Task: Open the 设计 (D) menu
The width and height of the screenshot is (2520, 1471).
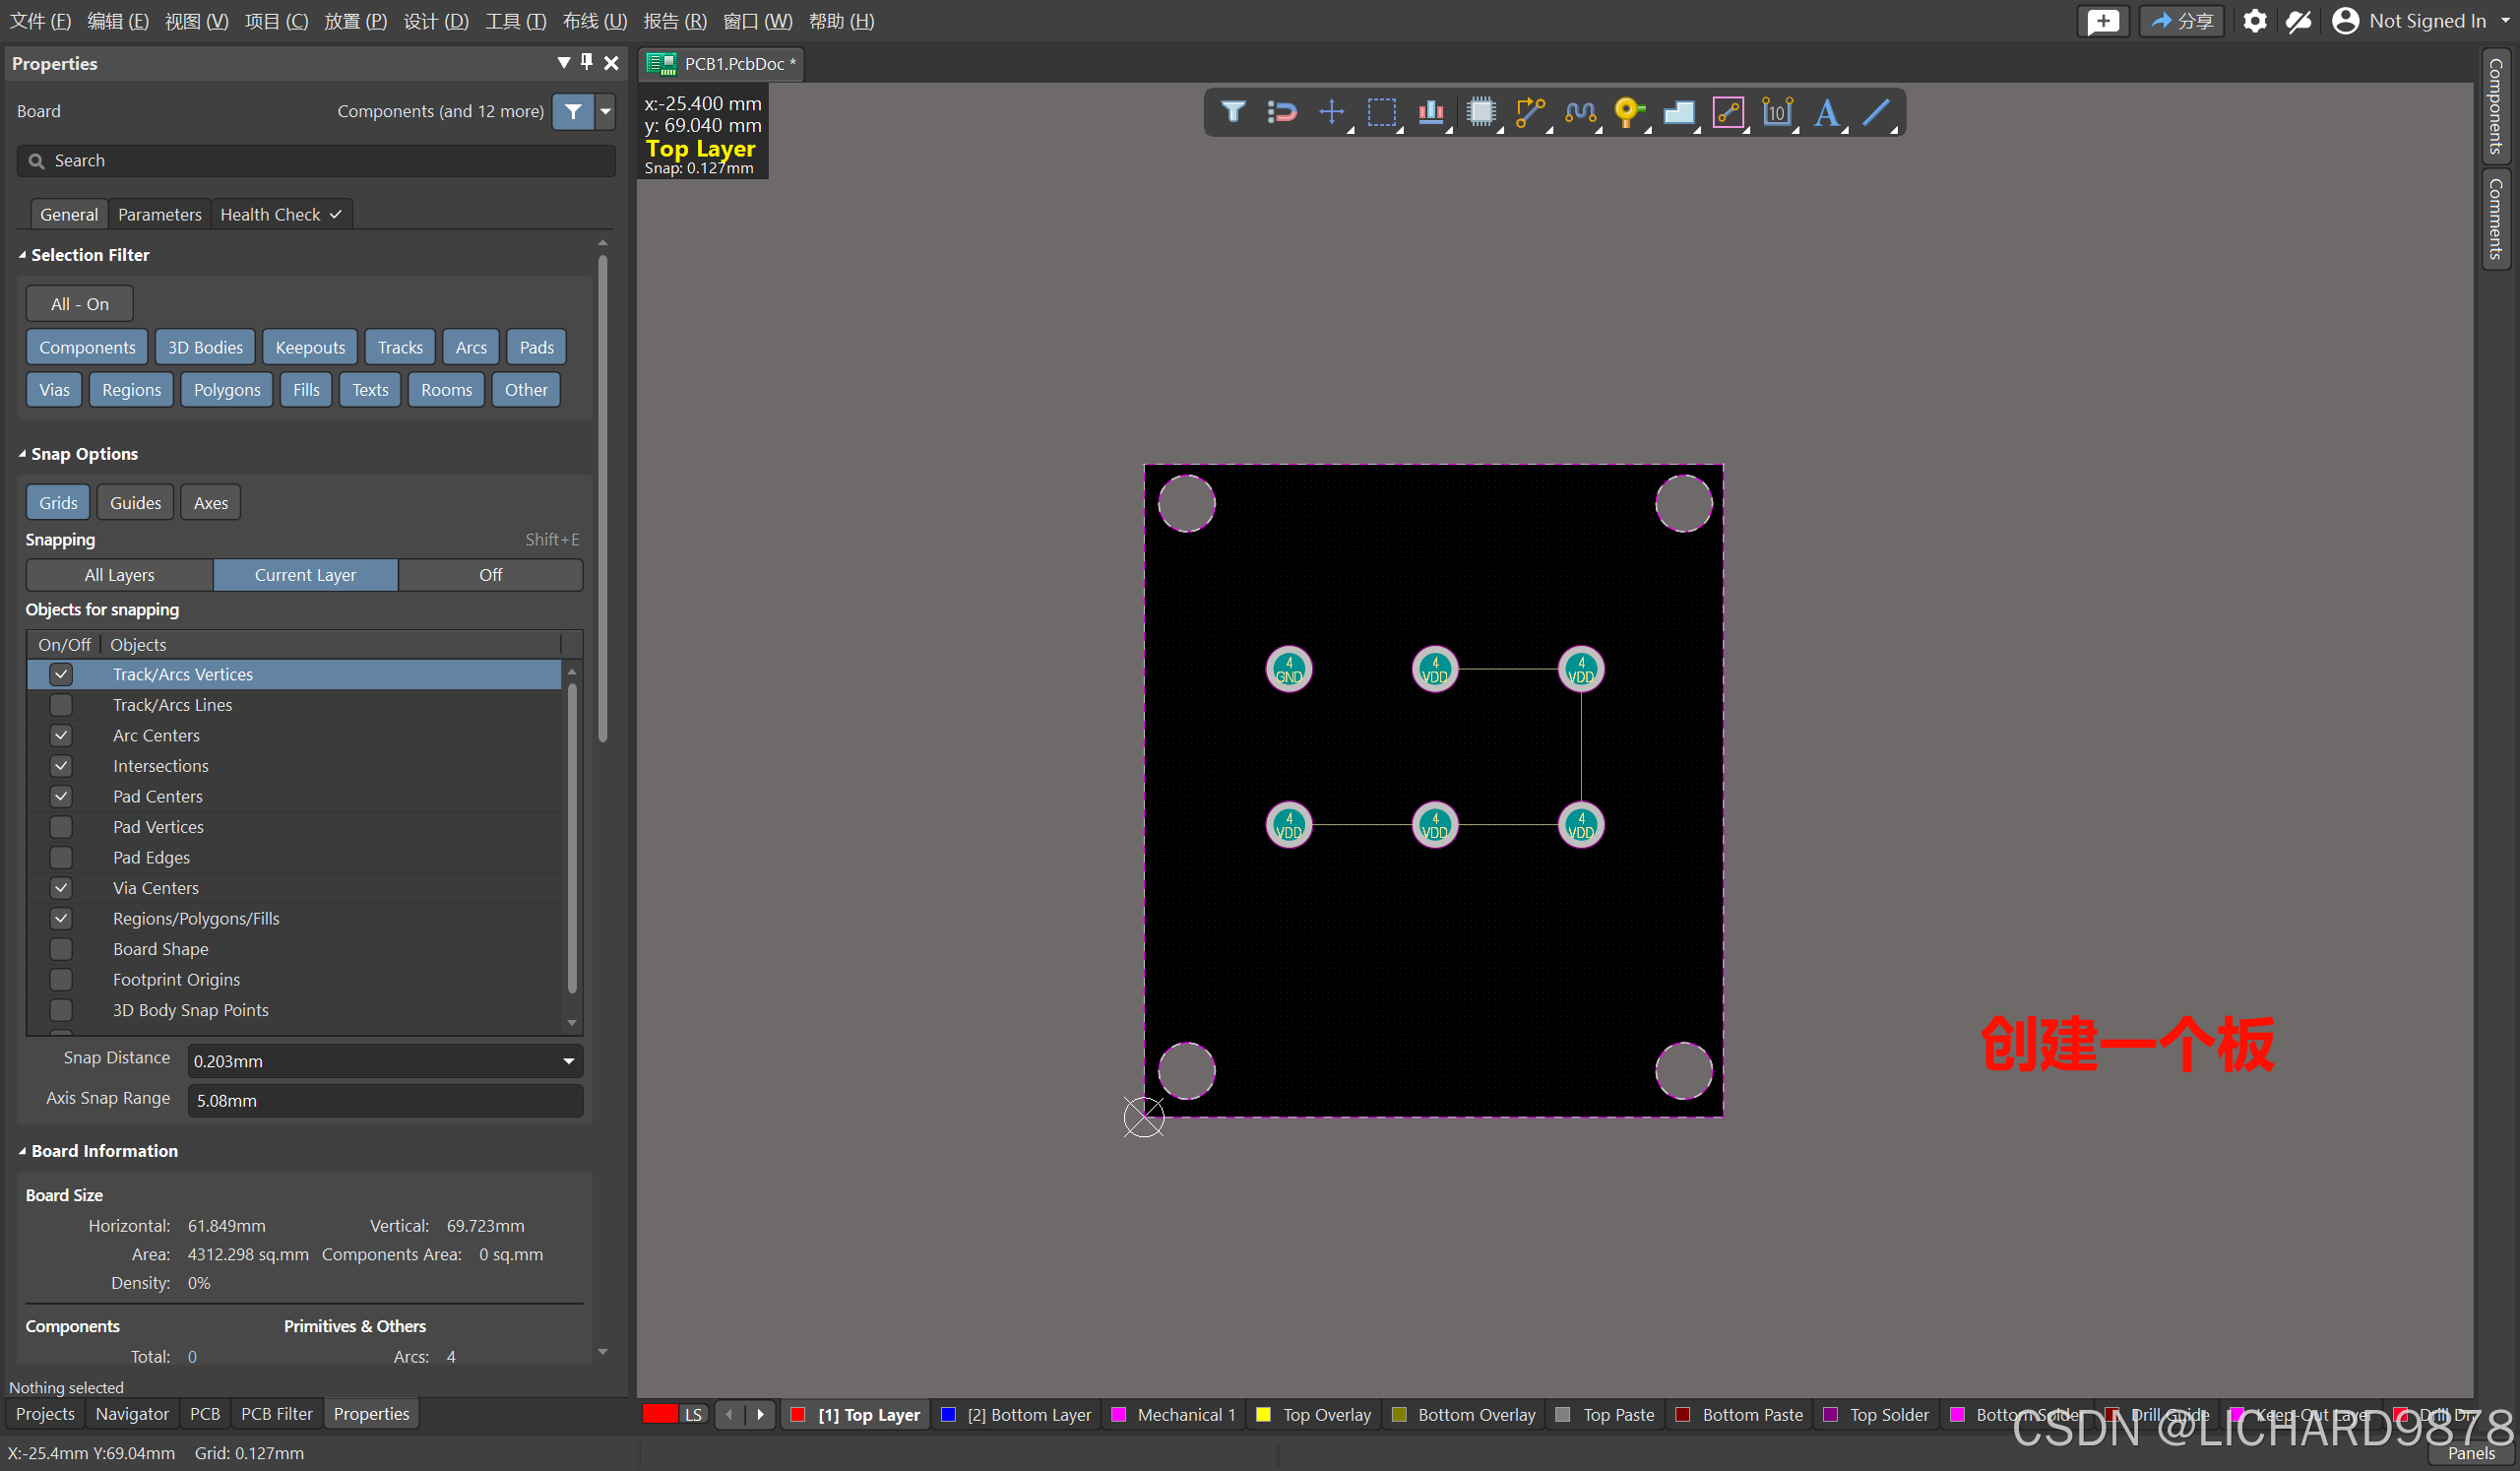Action: click(x=436, y=21)
